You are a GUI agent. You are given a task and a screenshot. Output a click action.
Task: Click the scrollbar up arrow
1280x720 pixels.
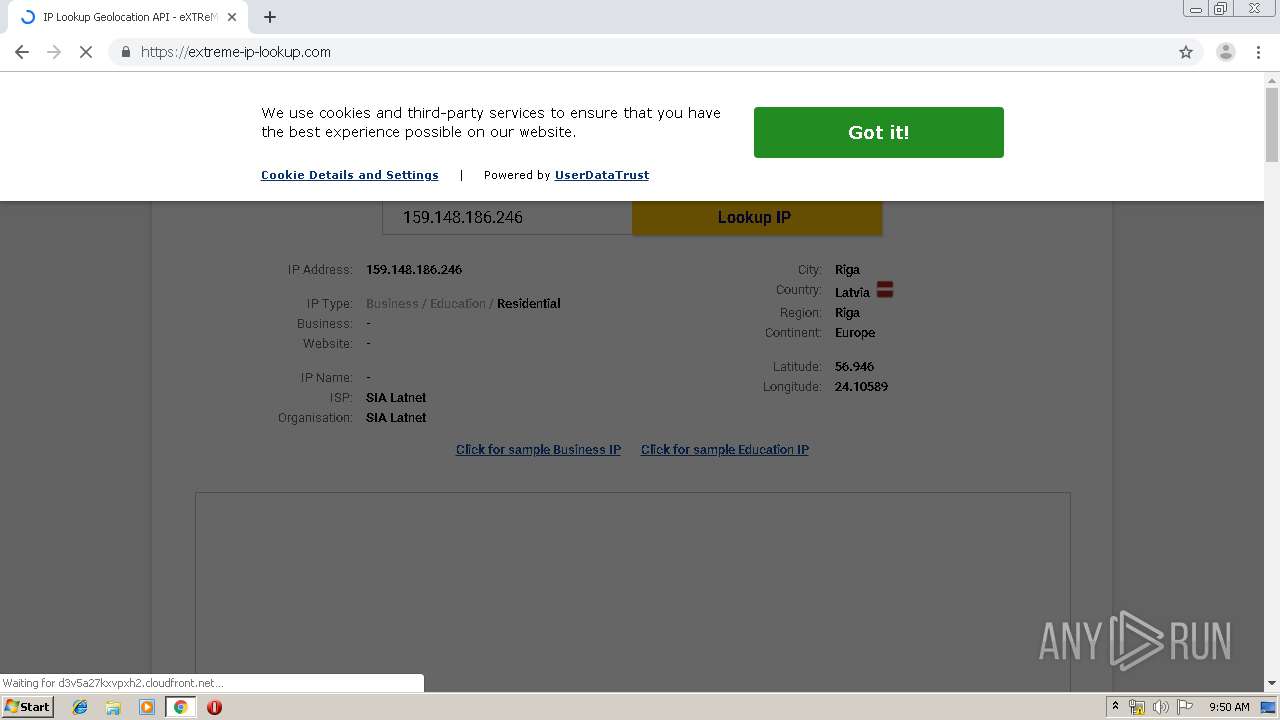[1272, 79]
